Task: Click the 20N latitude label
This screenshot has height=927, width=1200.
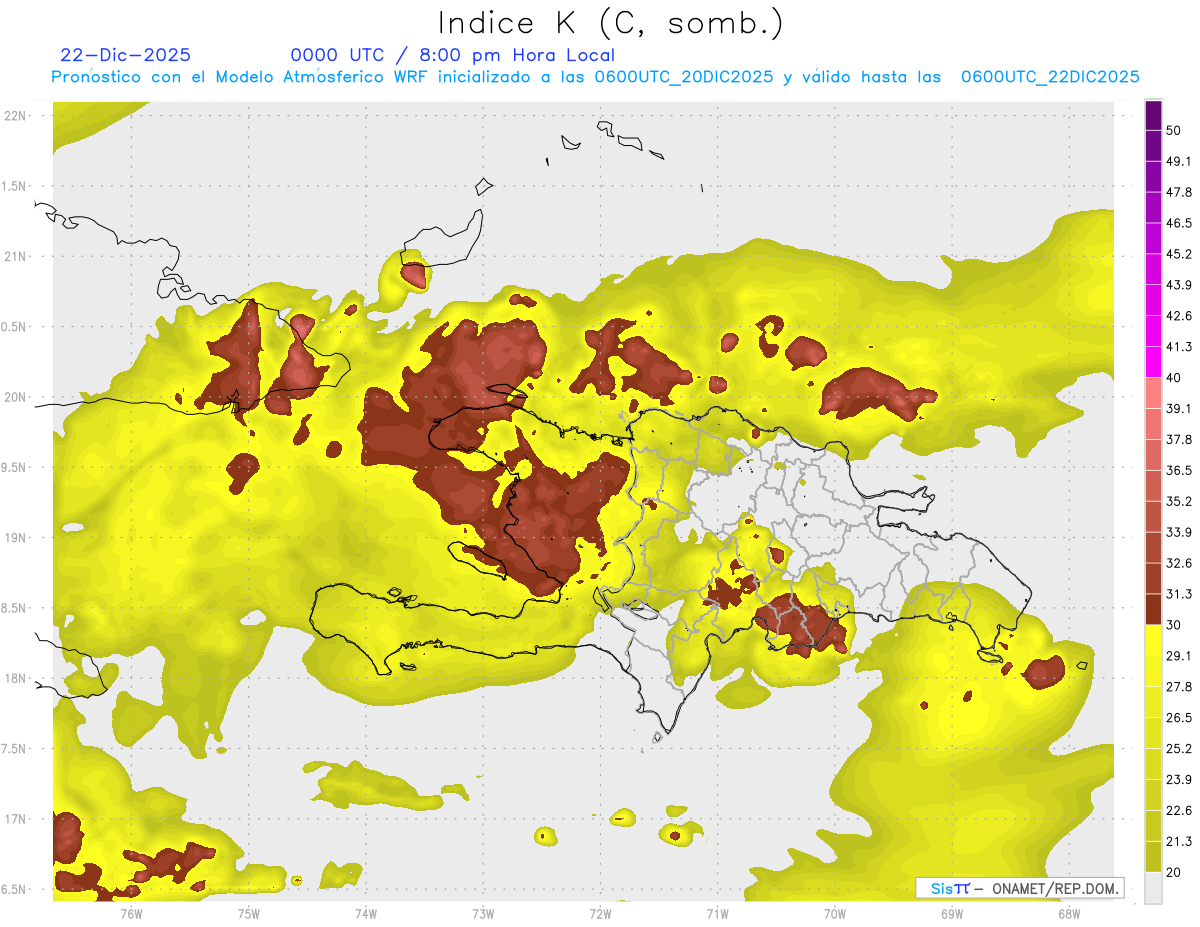Action: (x=17, y=398)
